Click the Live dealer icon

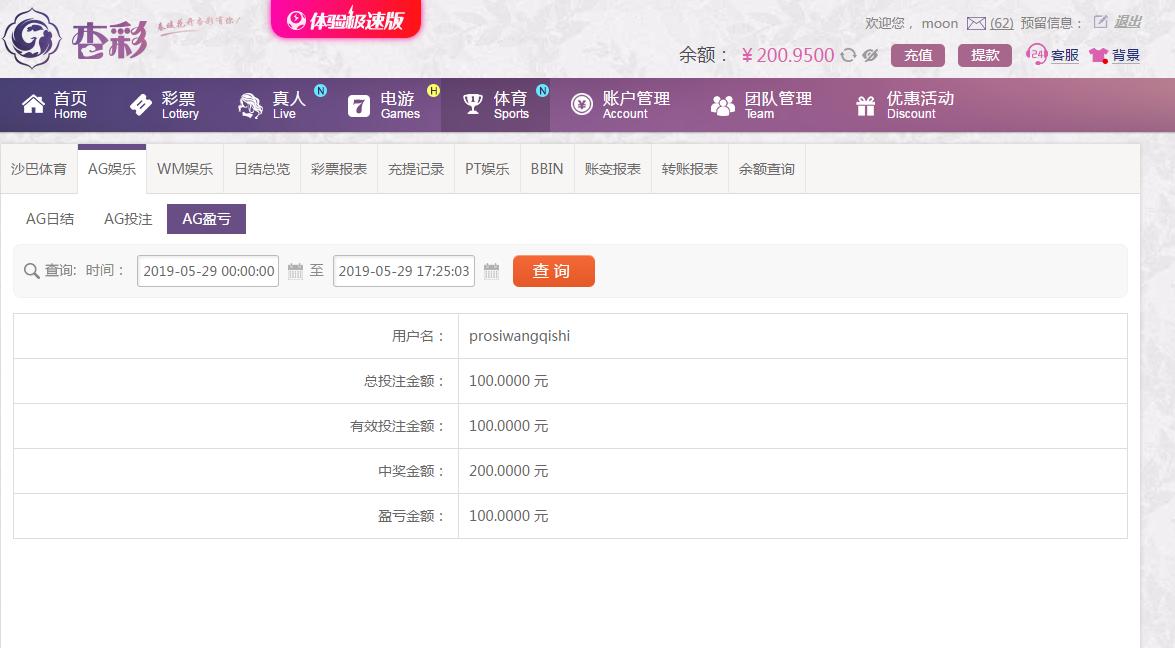[250, 105]
